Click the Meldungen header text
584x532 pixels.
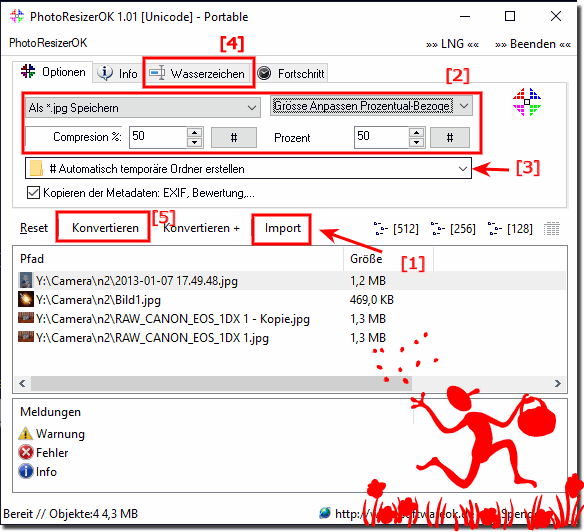50,412
